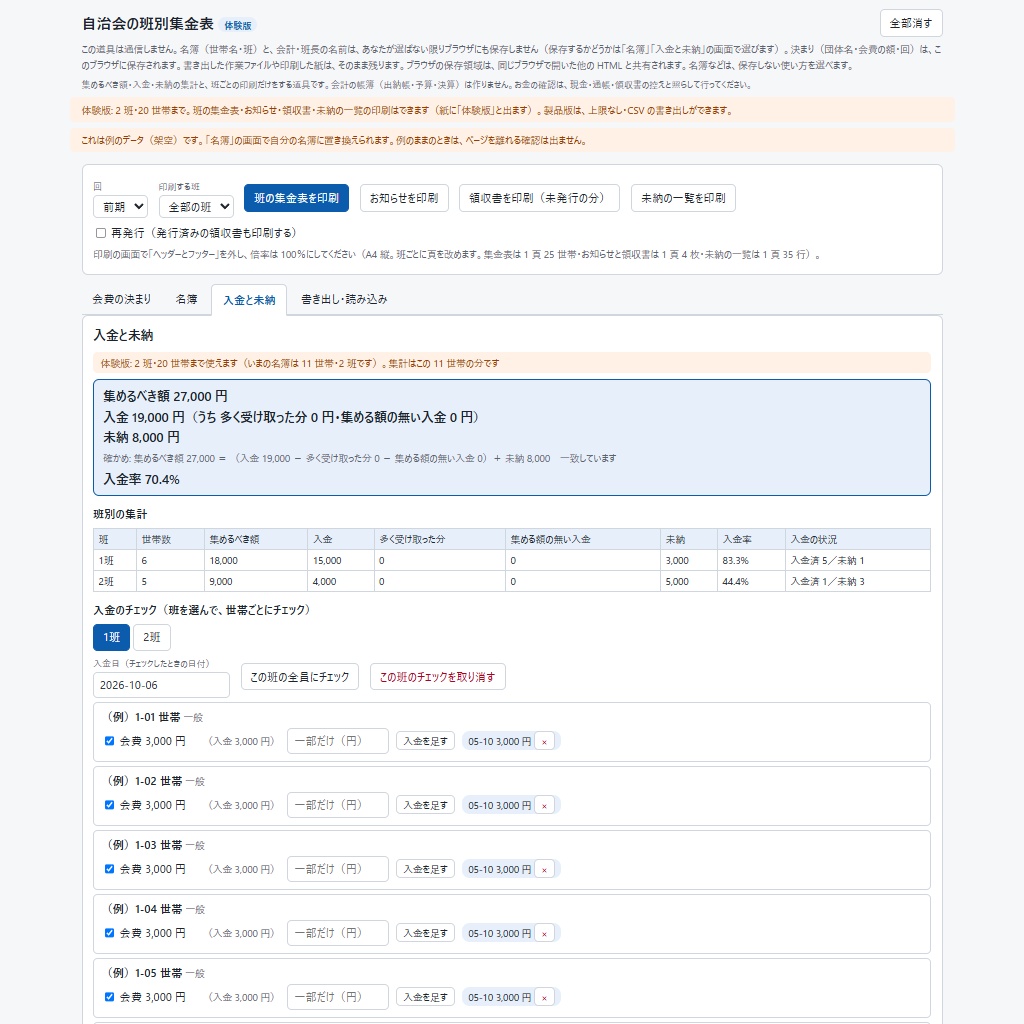Click 入金を足す for household 1-05
The width and height of the screenshot is (1024, 1024).
tap(425, 997)
